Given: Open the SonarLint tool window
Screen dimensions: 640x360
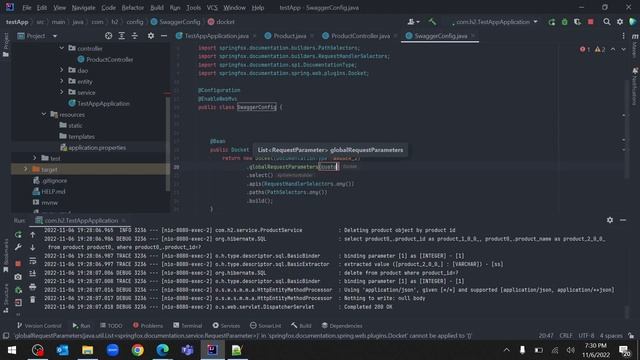Looking at the screenshot, I should click(265, 326).
